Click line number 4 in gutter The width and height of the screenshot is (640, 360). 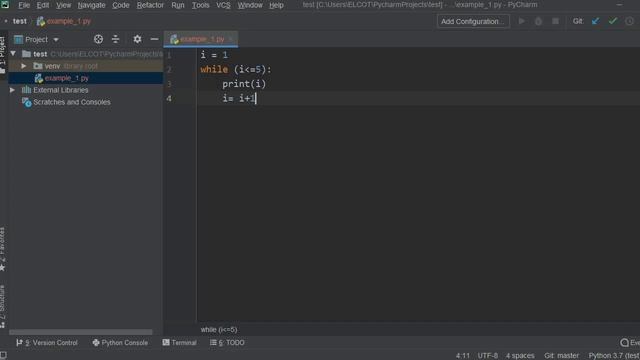[169, 98]
